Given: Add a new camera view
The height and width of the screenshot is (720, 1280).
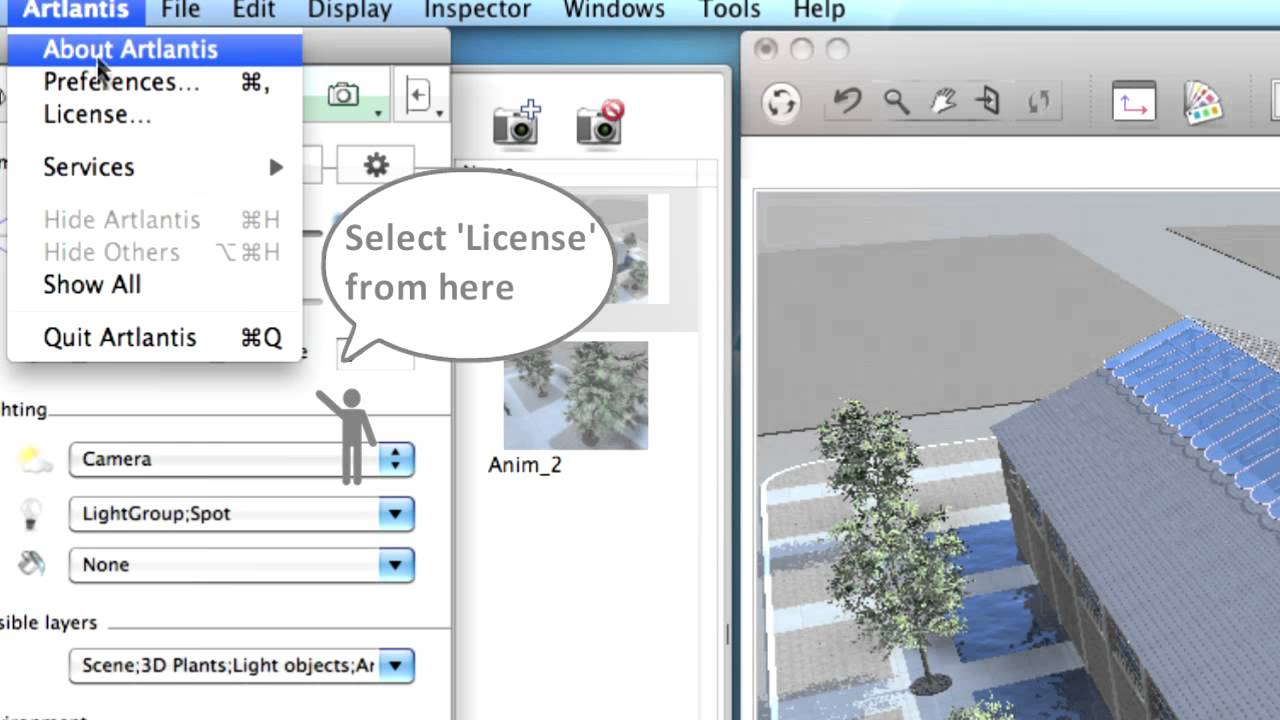Looking at the screenshot, I should pyautogui.click(x=516, y=122).
